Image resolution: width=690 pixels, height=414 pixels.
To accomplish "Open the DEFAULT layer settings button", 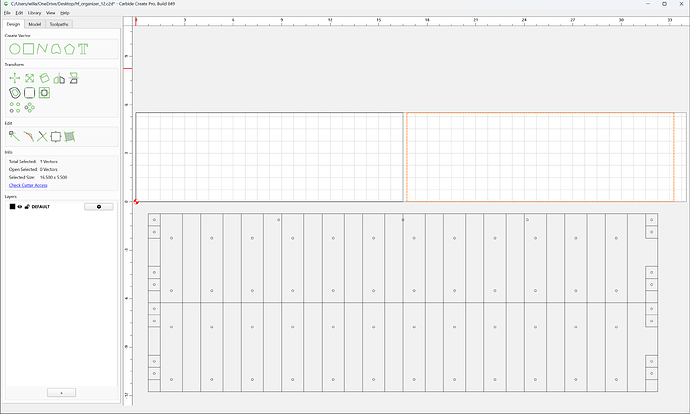I will click(99, 206).
